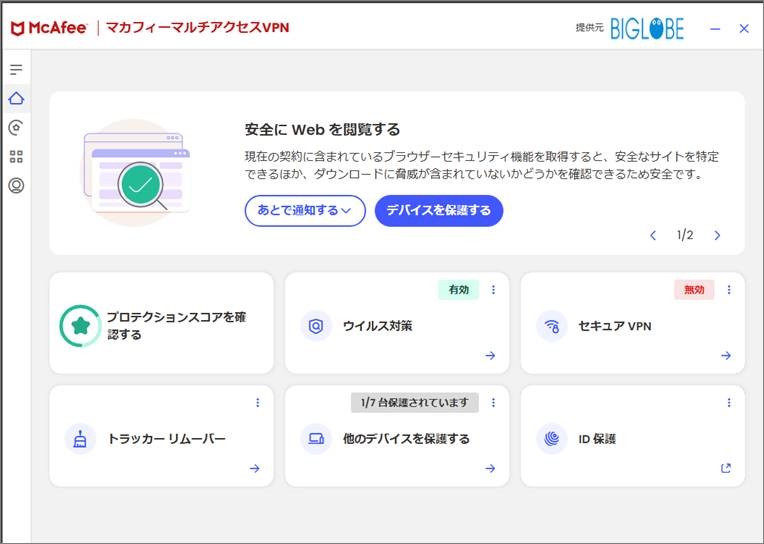Image resolution: width=764 pixels, height=544 pixels.
Task: Click the ID 保護 fingerprint icon
Action: [552, 439]
